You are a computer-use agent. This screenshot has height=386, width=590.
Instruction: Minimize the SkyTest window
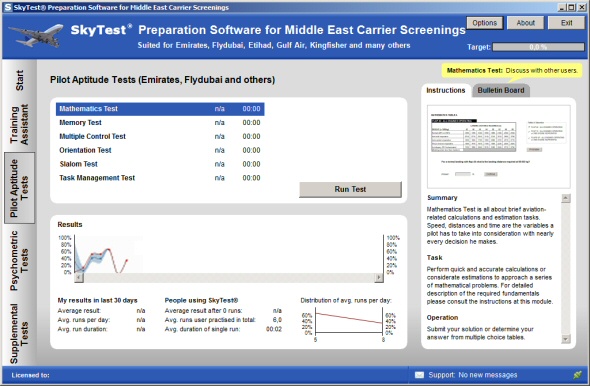pos(562,7)
